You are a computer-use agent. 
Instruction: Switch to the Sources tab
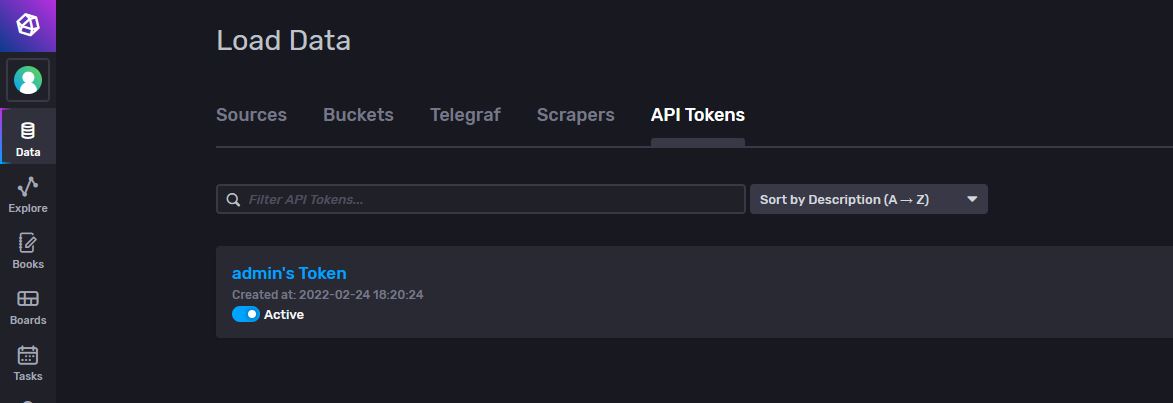coord(251,115)
